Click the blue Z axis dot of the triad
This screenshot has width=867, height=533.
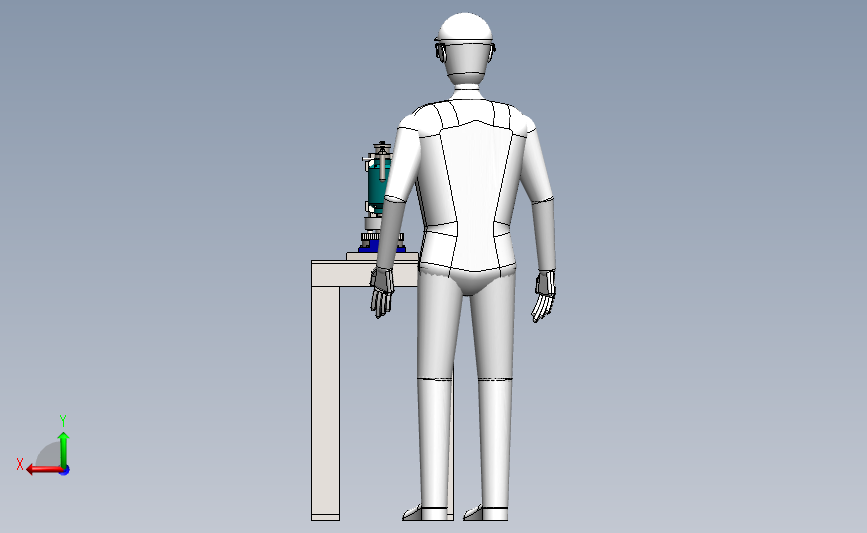[x=65, y=471]
